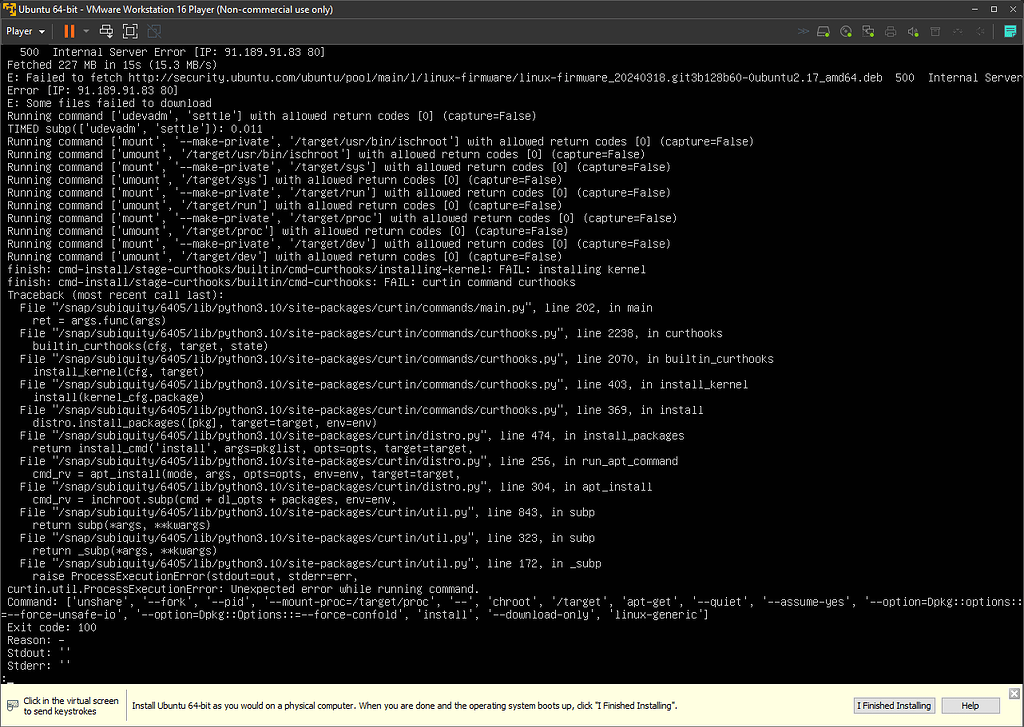Open VMware Help

(x=969, y=705)
